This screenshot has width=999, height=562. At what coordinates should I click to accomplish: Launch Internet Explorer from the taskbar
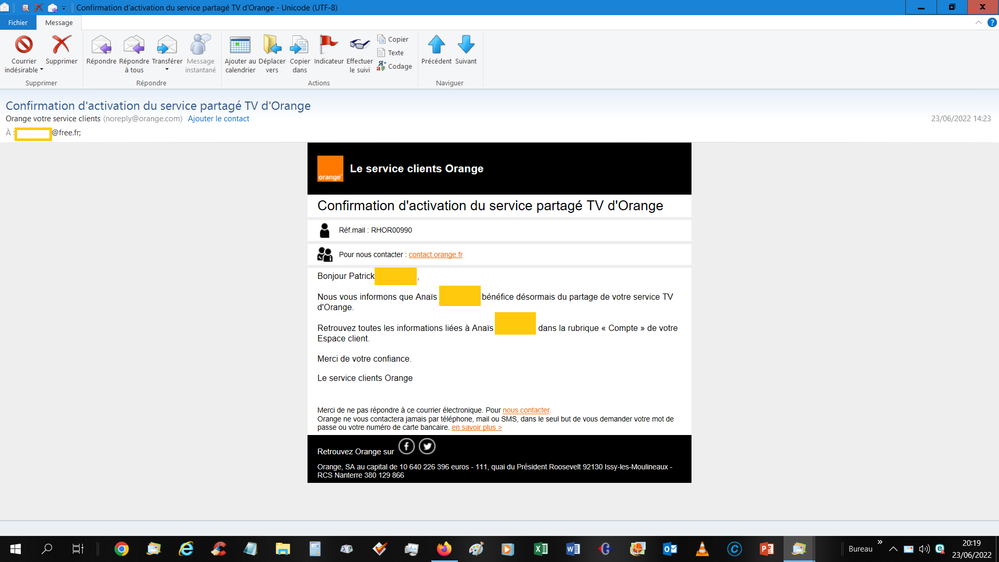pyautogui.click(x=186, y=549)
